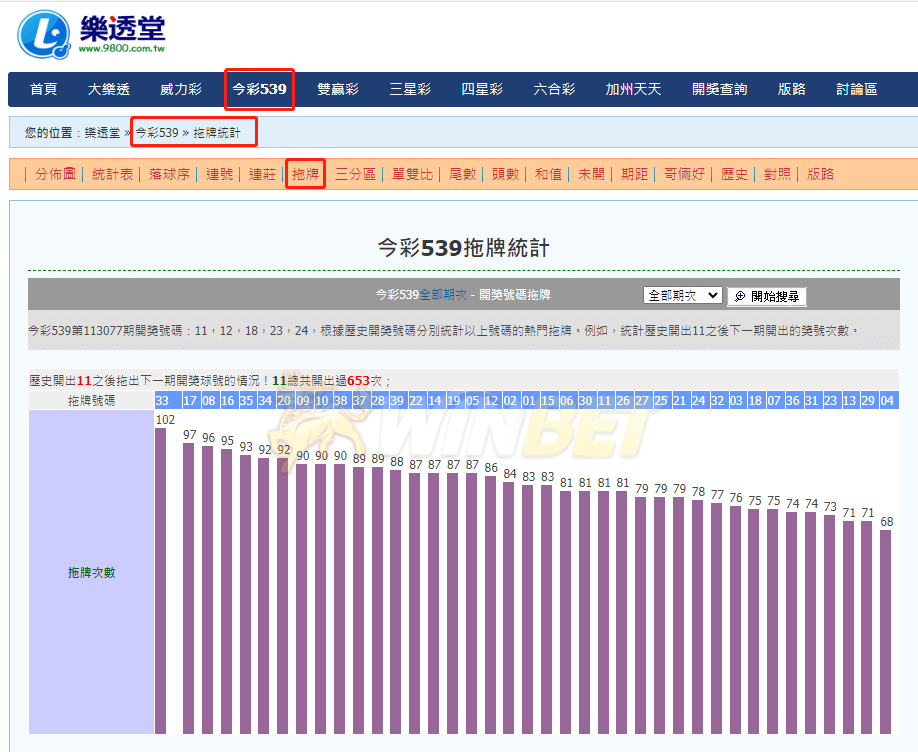Open the 首頁 menu item
This screenshot has height=752, width=918.
pyautogui.click(x=44, y=89)
